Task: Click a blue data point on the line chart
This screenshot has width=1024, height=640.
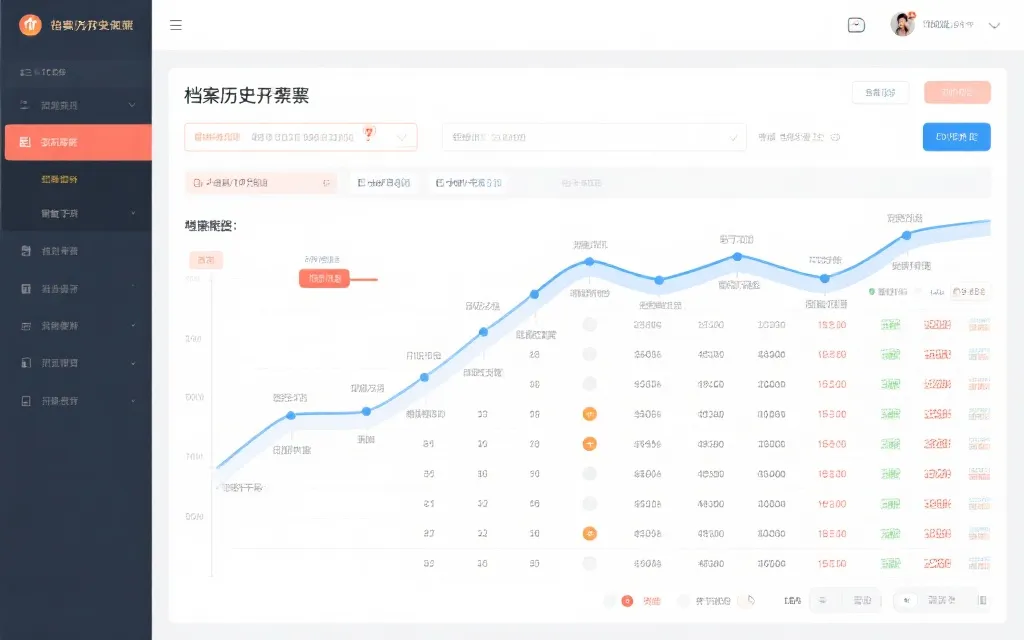Action: 590,260
